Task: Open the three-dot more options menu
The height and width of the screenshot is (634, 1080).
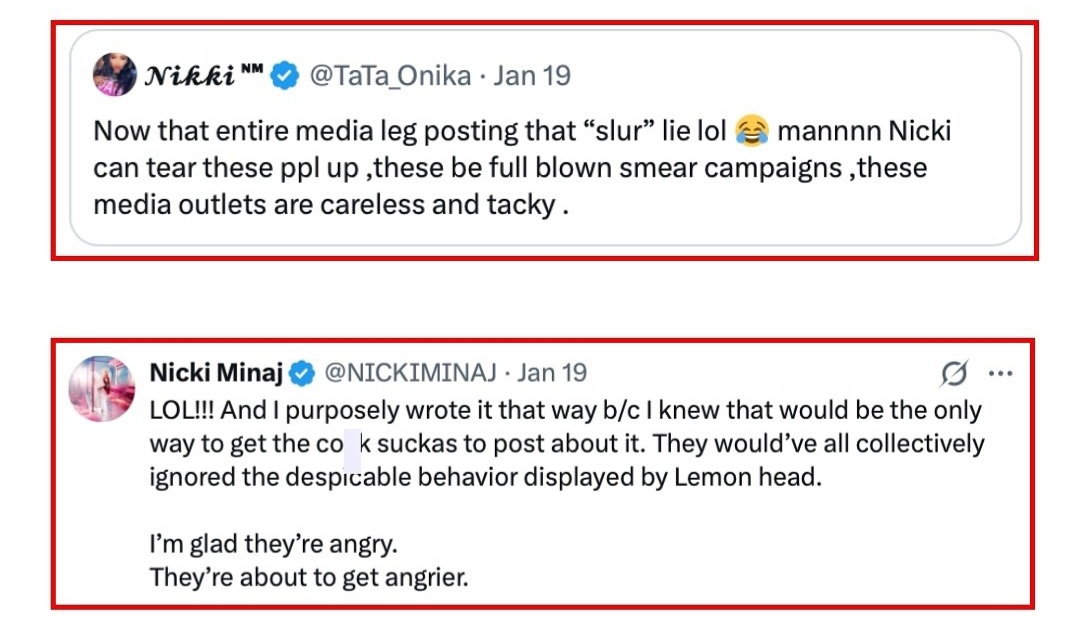Action: click(x=1000, y=374)
